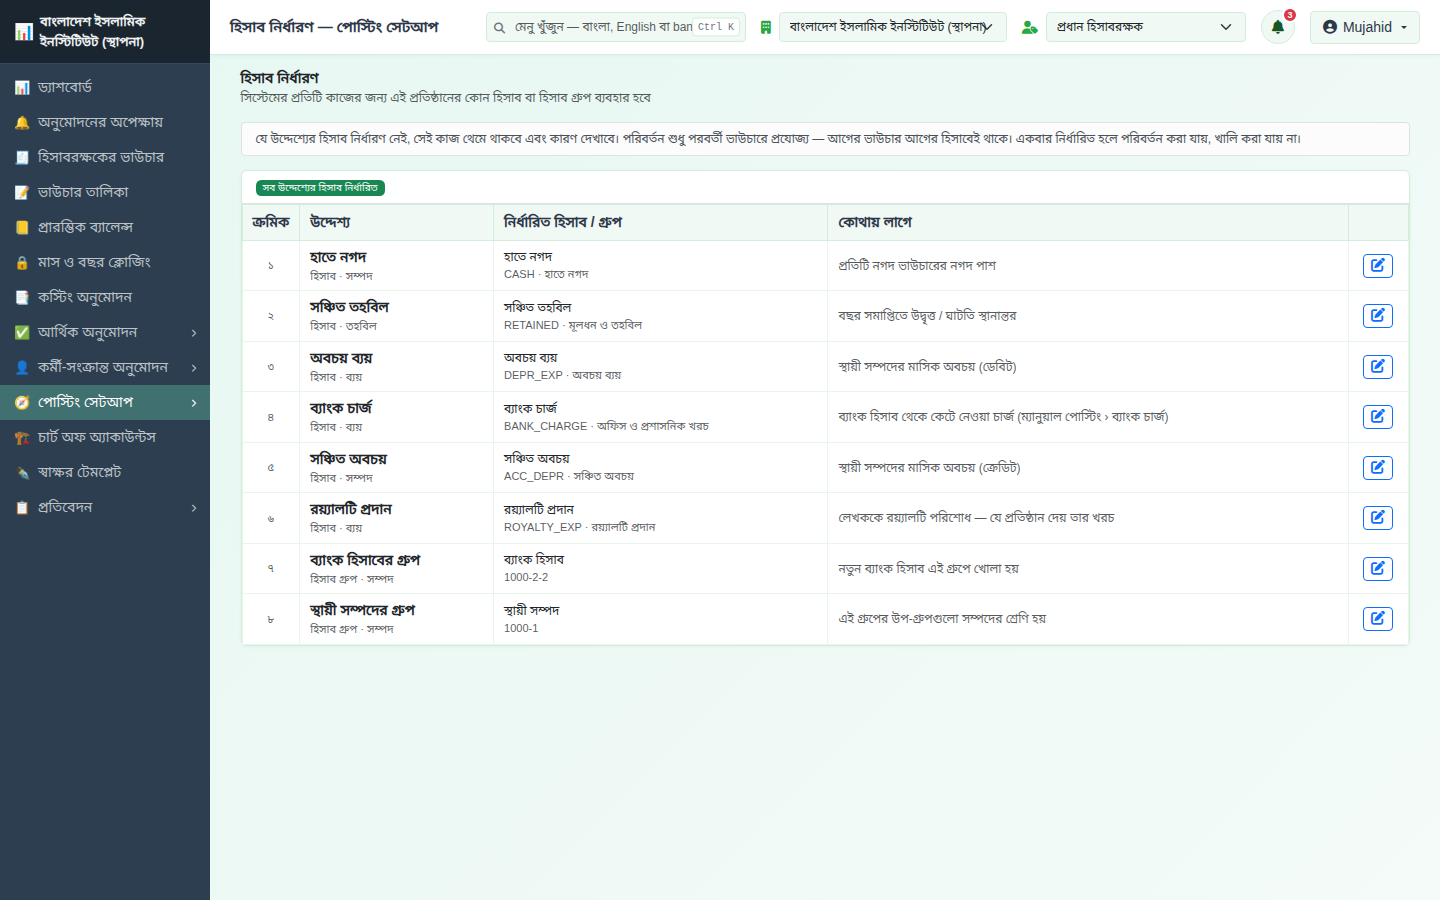
Task: Expand the পোস্টিং সেটআপ menu chevron
Action: (x=194, y=402)
